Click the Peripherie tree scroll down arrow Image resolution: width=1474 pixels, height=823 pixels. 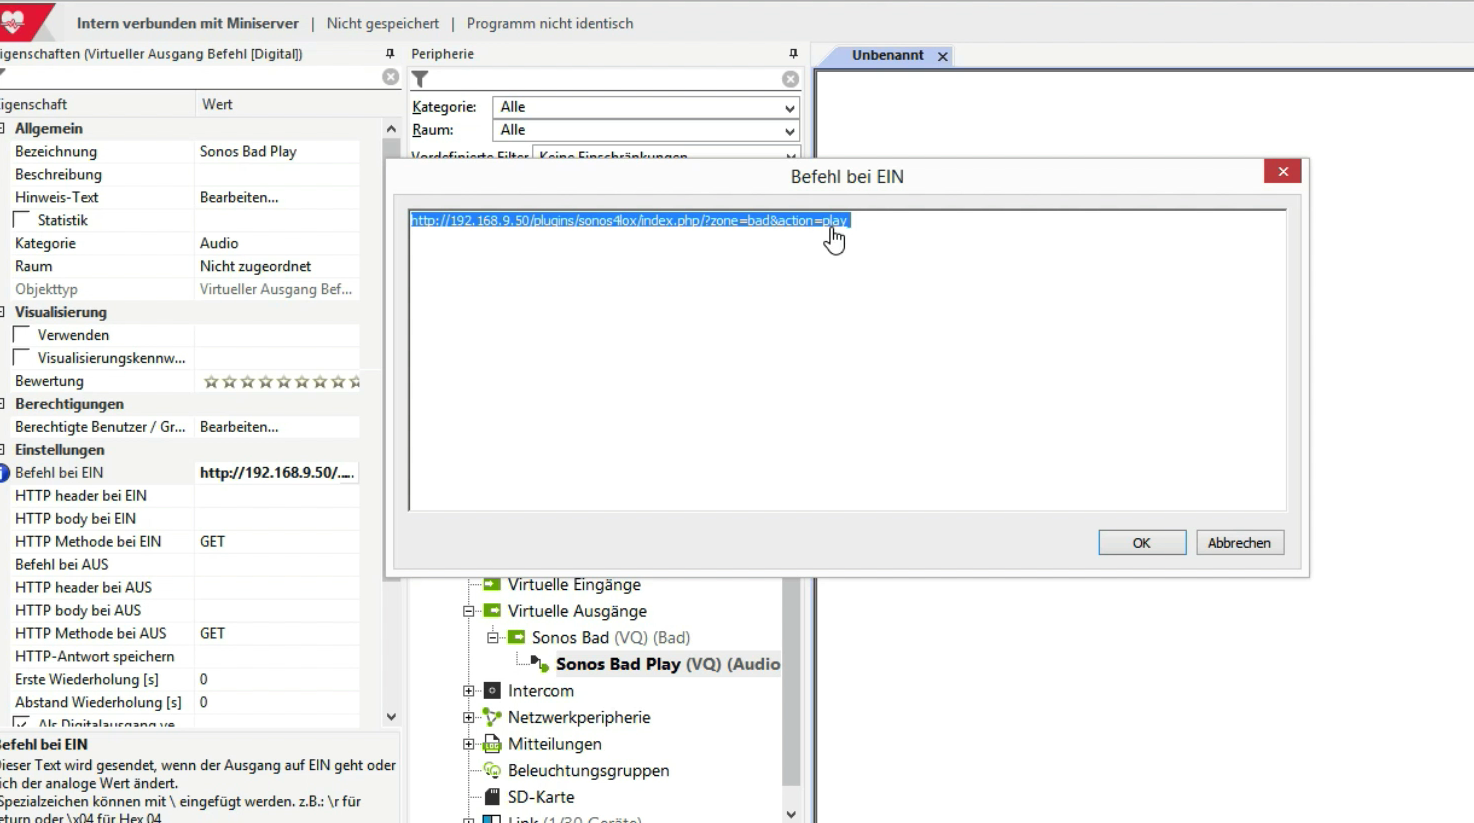[791, 814]
